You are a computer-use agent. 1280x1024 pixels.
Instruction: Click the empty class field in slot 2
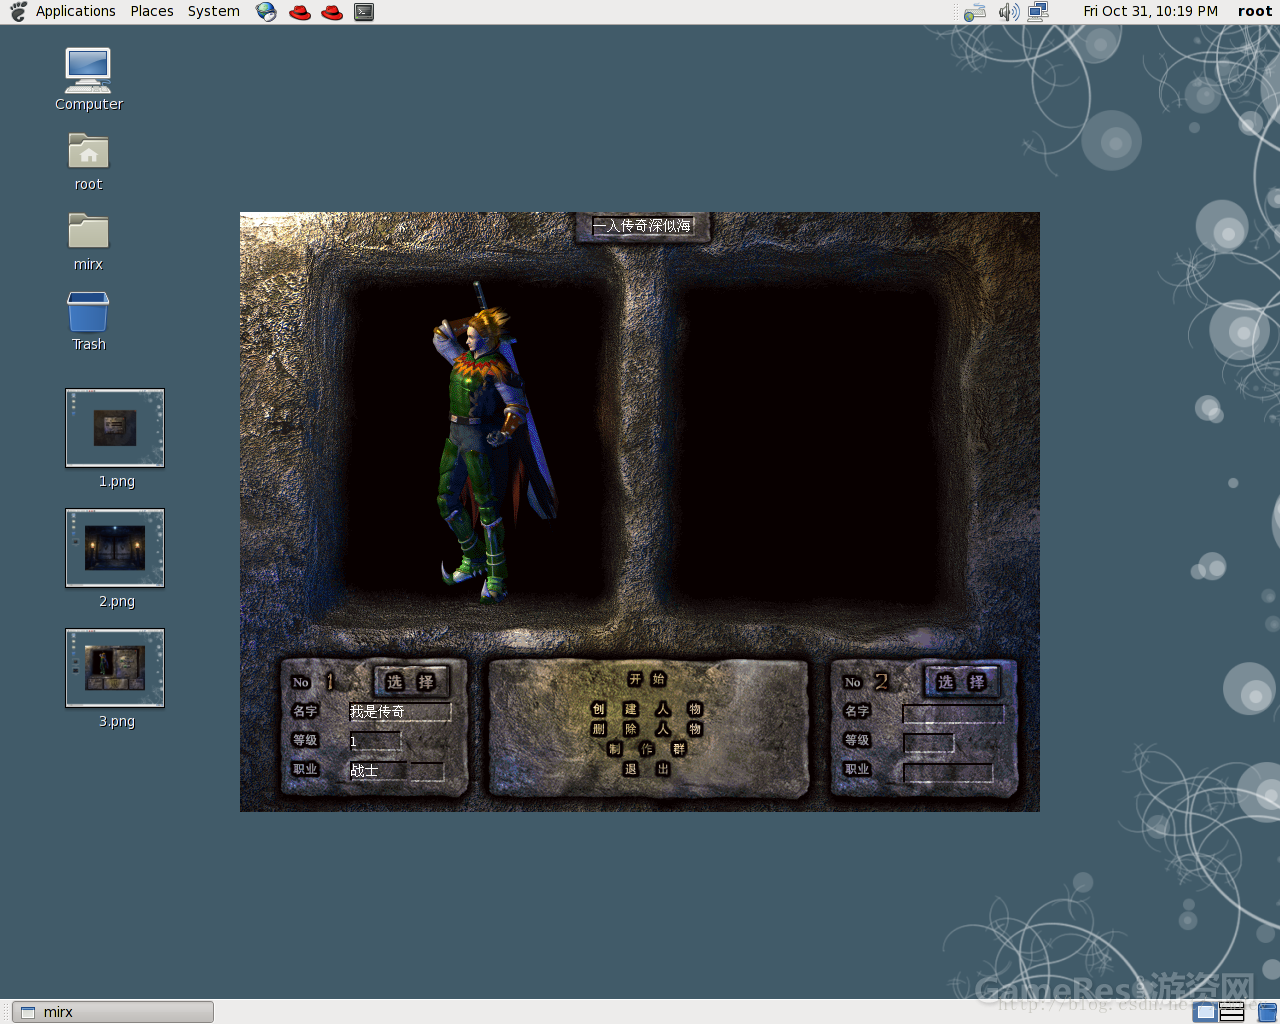coord(948,773)
